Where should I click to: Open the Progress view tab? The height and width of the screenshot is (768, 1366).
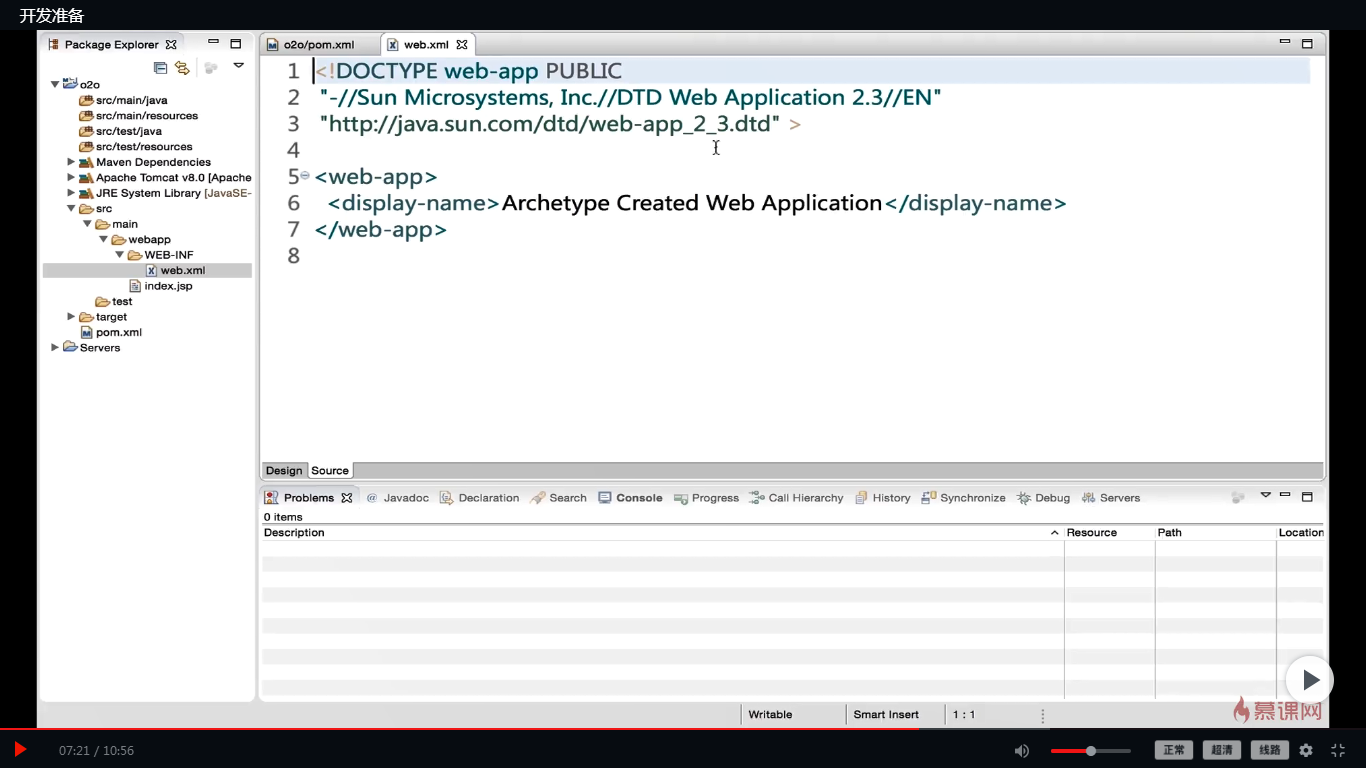tap(706, 498)
